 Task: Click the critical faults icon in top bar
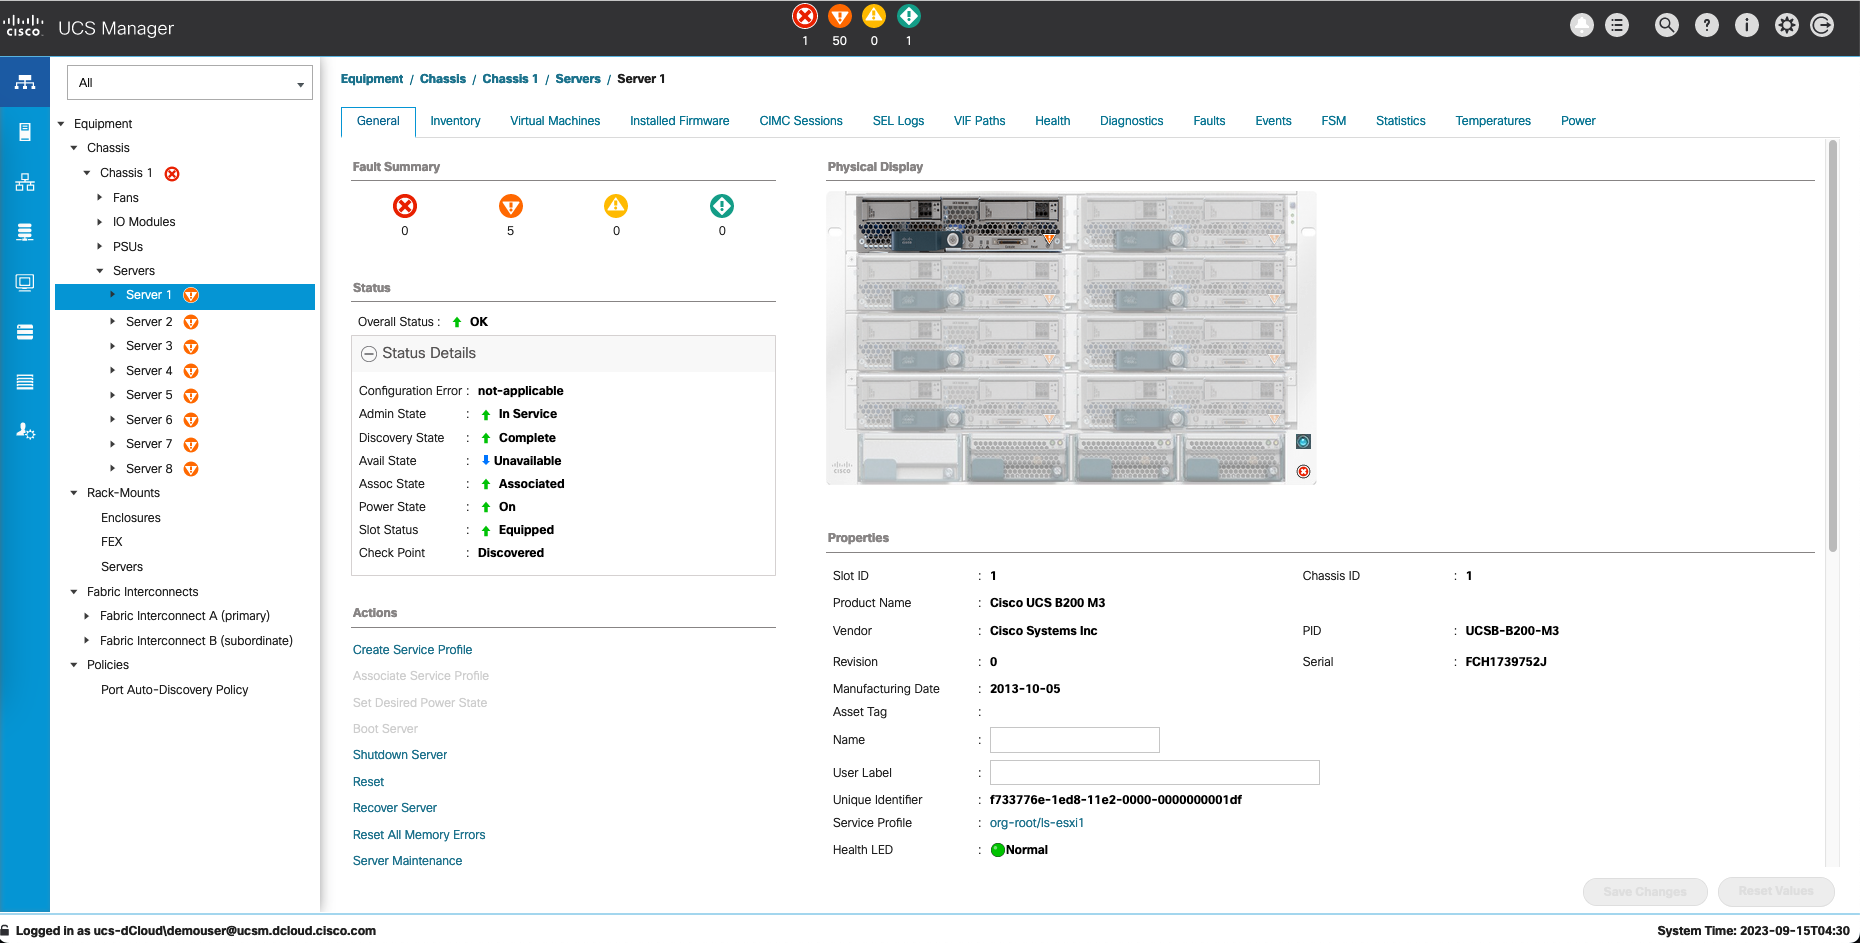(x=805, y=17)
